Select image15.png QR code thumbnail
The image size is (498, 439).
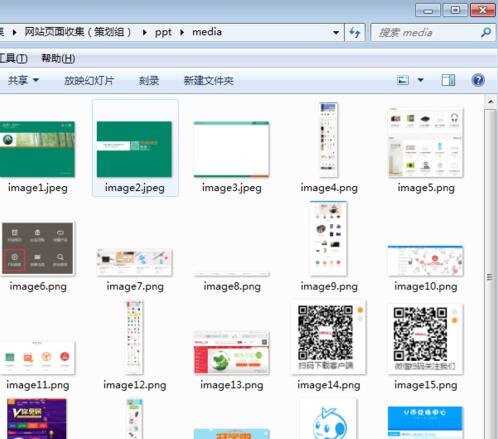point(426,339)
